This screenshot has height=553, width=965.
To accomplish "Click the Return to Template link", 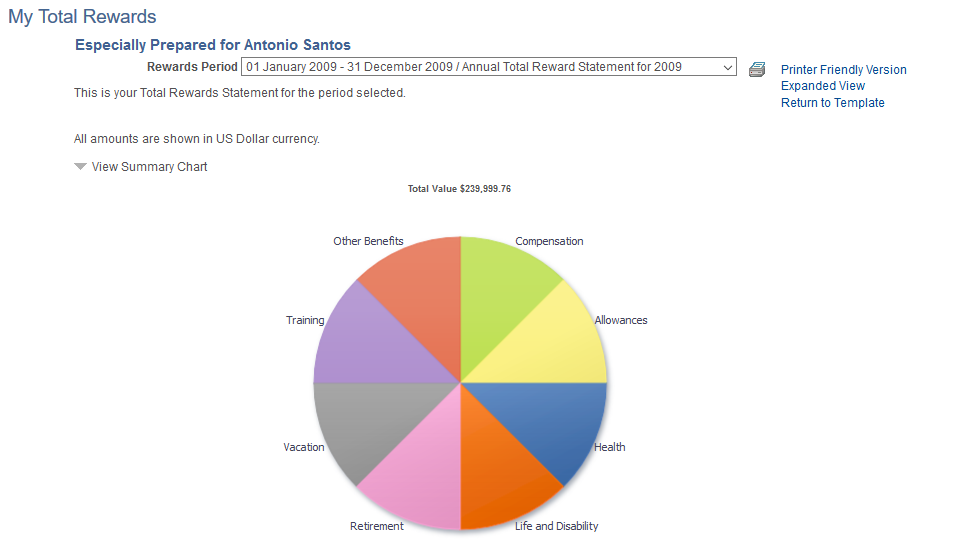I will (x=833, y=103).
